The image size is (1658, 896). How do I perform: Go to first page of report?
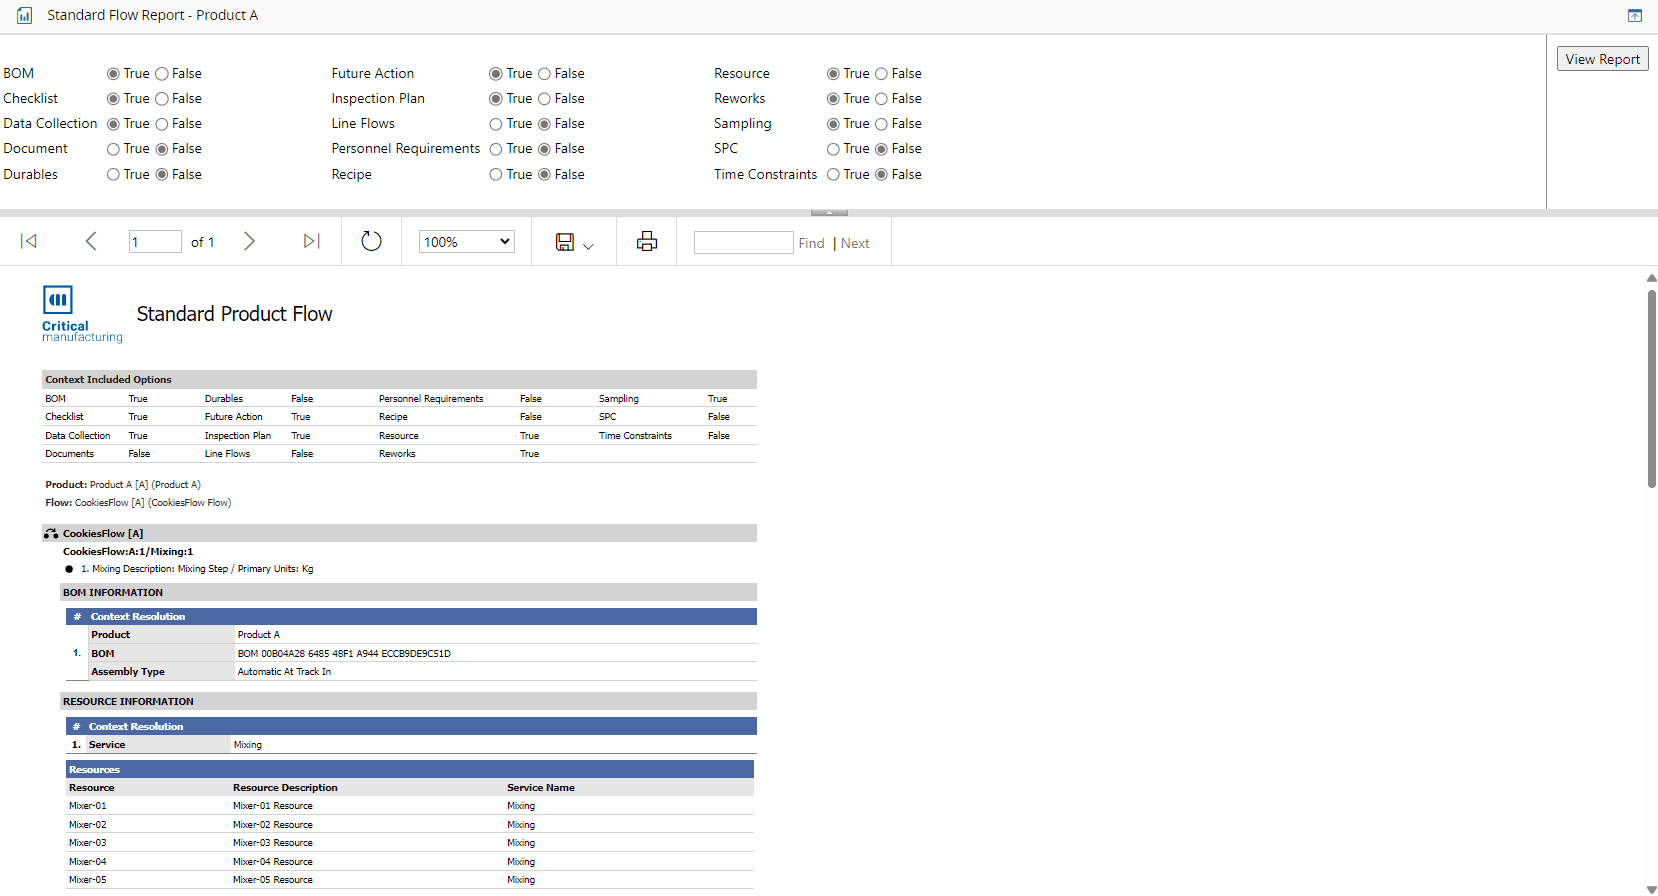click(x=29, y=241)
